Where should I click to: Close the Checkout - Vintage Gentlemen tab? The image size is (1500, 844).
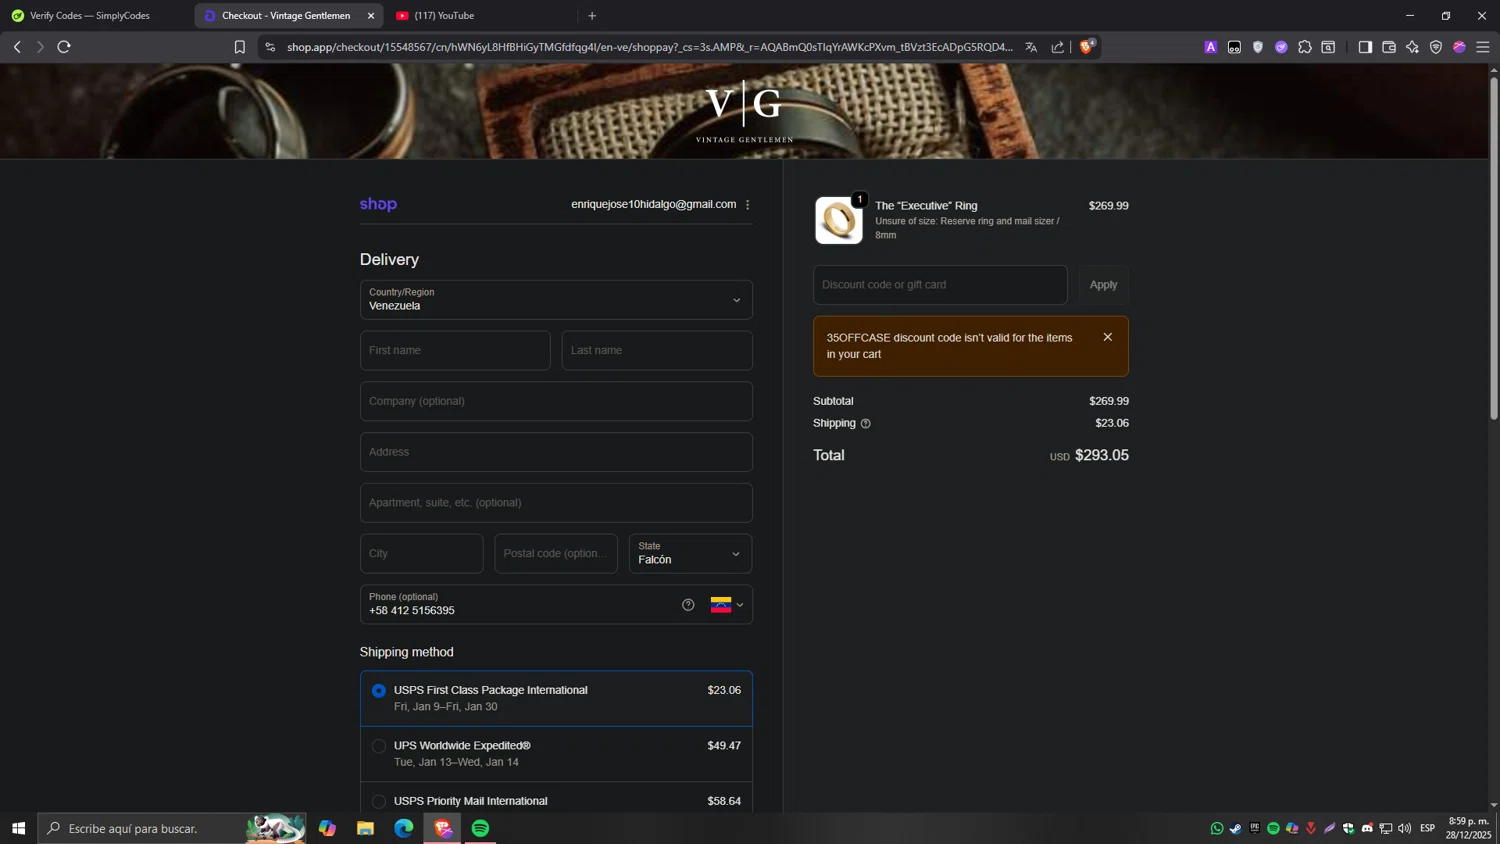pyautogui.click(x=371, y=15)
